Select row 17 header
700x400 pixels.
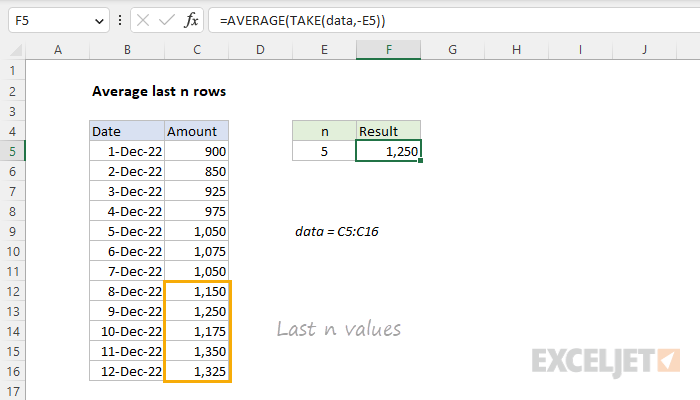coord(12,391)
